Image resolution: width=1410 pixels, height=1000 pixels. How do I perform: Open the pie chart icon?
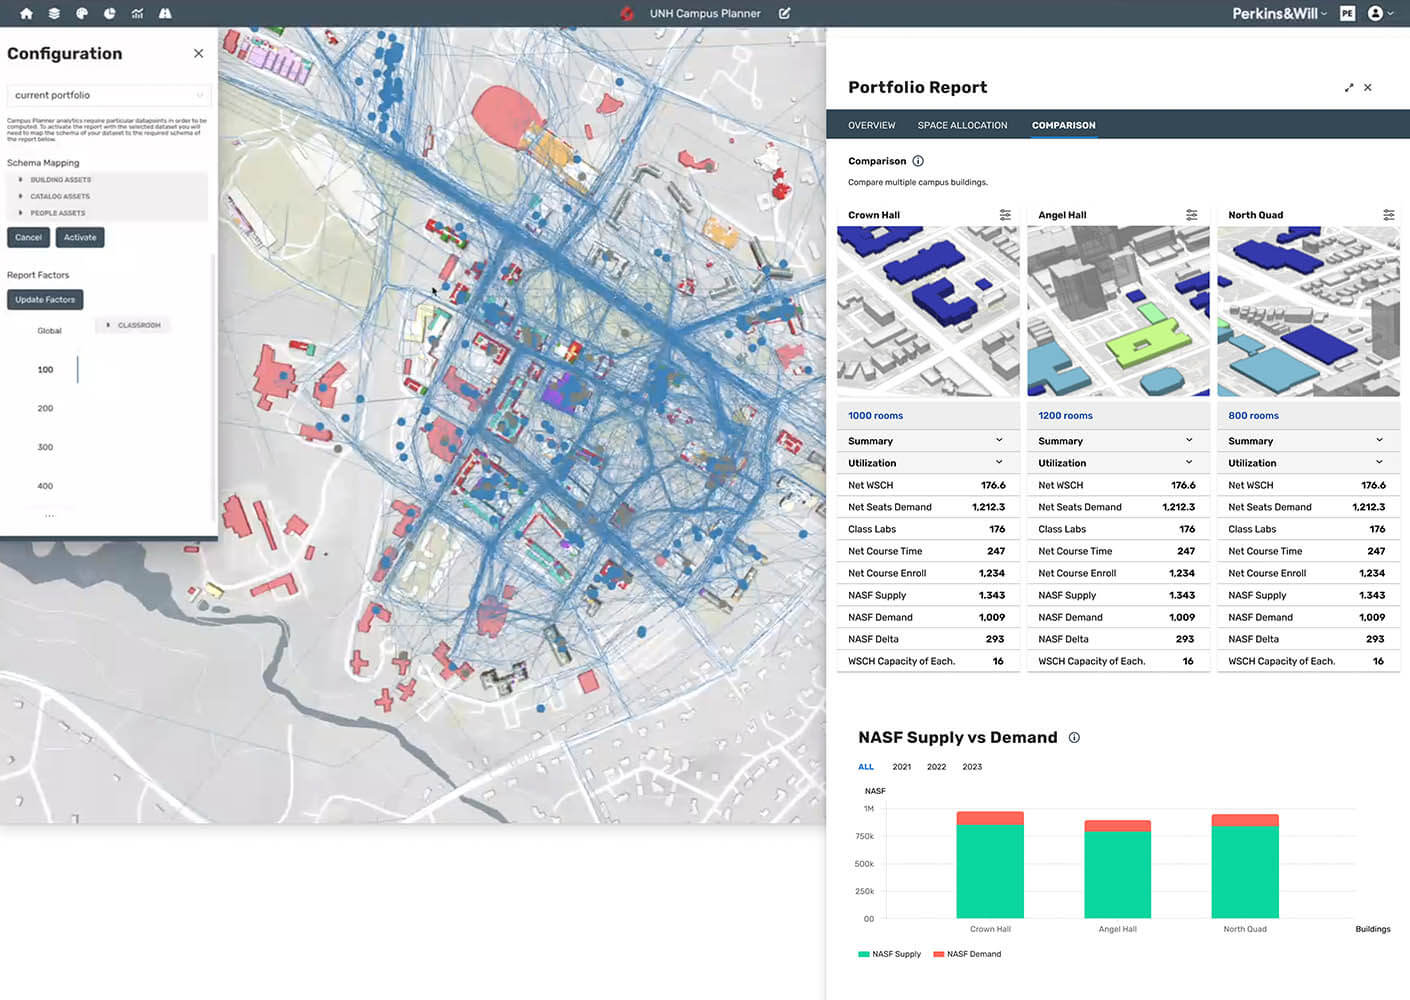click(109, 13)
